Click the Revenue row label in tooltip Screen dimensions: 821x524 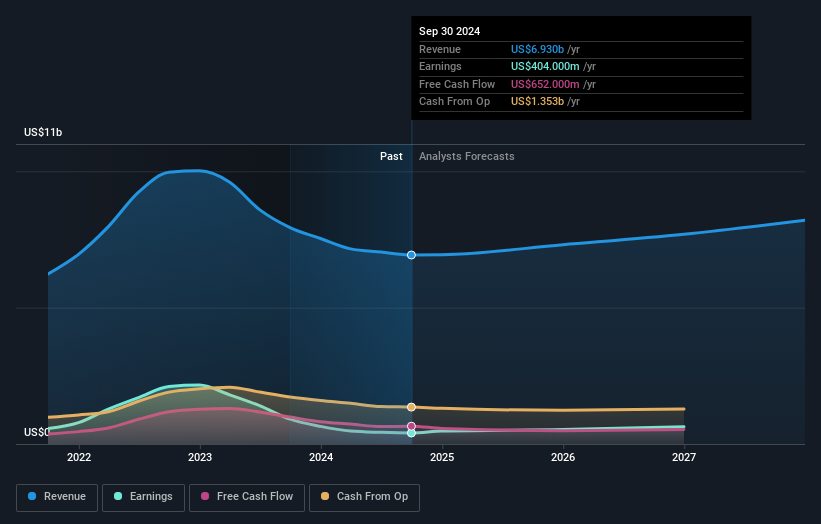tap(440, 49)
